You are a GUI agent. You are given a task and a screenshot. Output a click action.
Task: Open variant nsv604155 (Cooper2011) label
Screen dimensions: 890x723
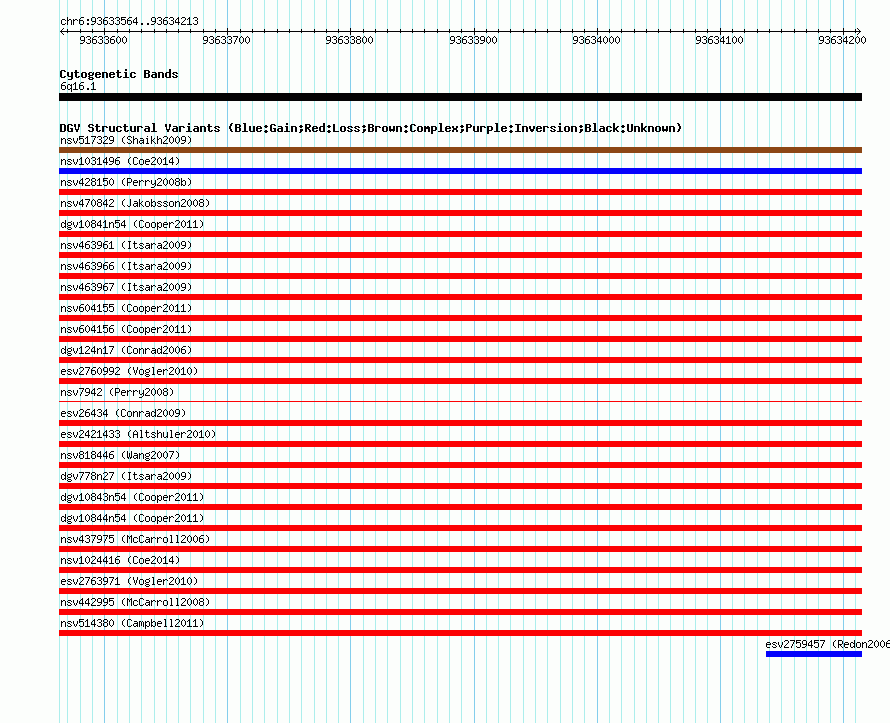pyautogui.click(x=126, y=308)
